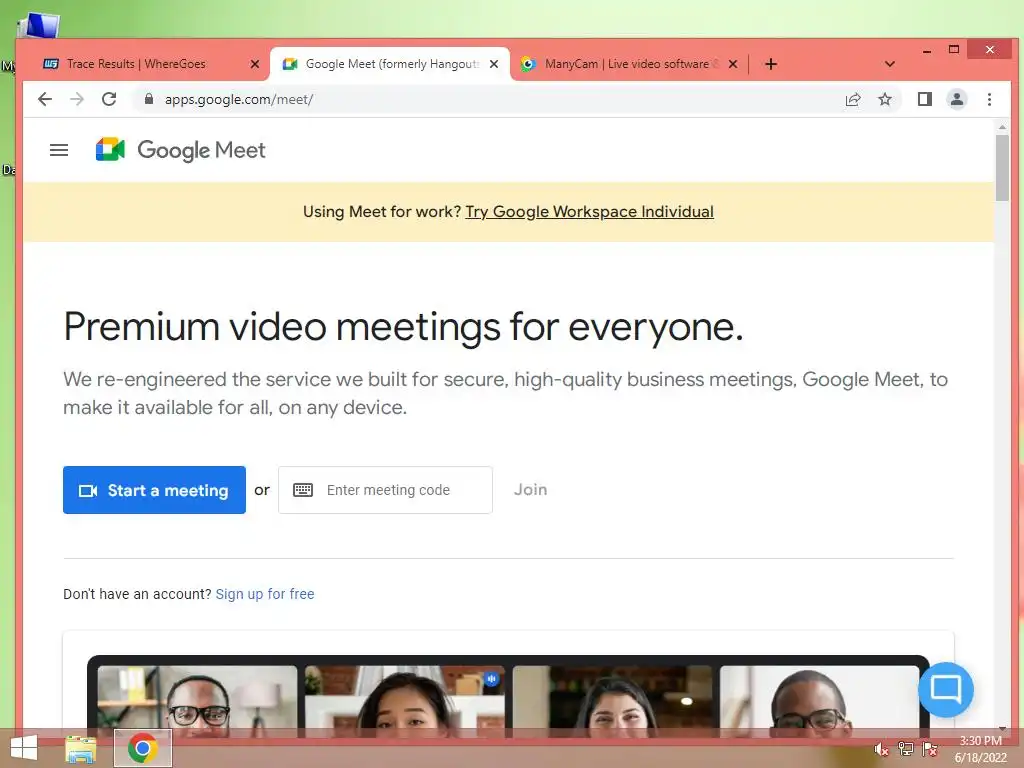Click the Google Meet logo

tap(180, 150)
